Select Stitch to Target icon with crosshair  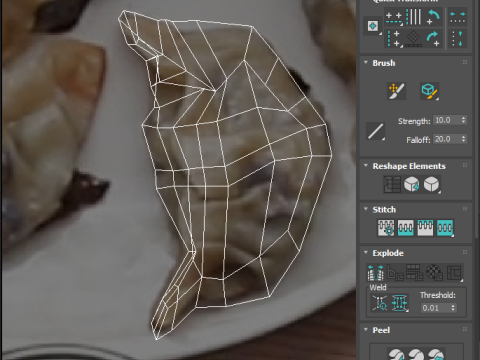click(386, 228)
